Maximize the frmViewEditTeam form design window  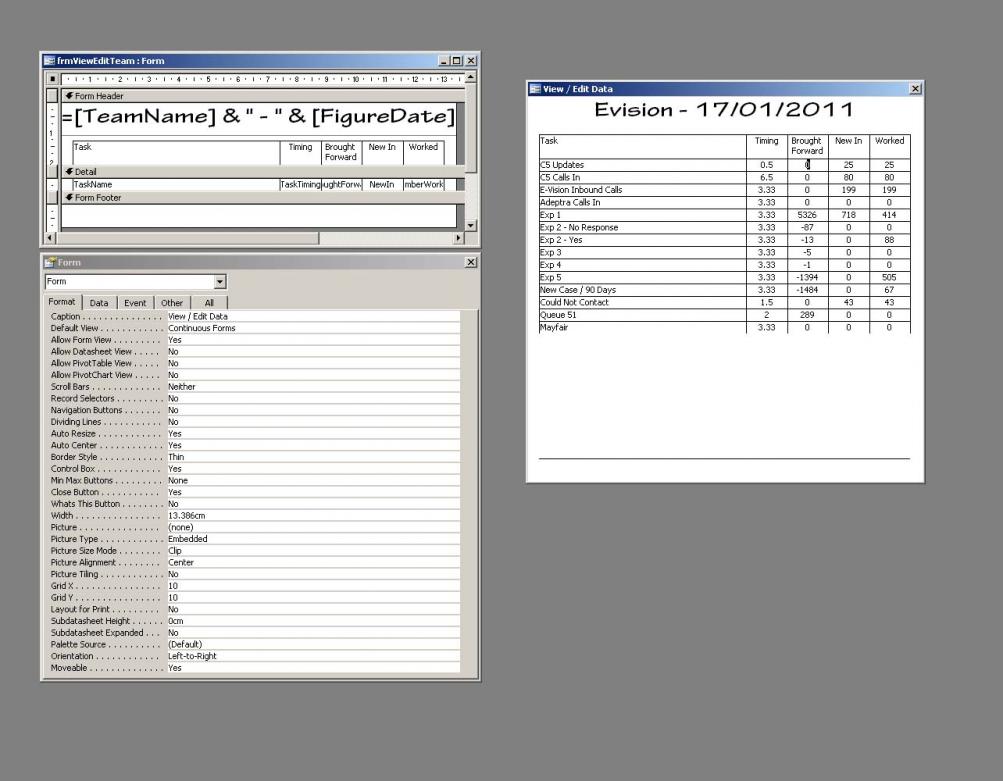pyautogui.click(x=457, y=61)
